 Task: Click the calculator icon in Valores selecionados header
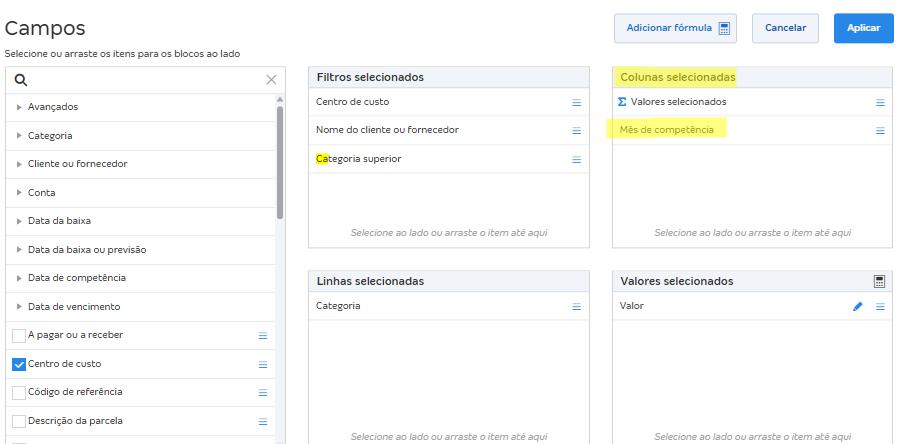point(879,282)
